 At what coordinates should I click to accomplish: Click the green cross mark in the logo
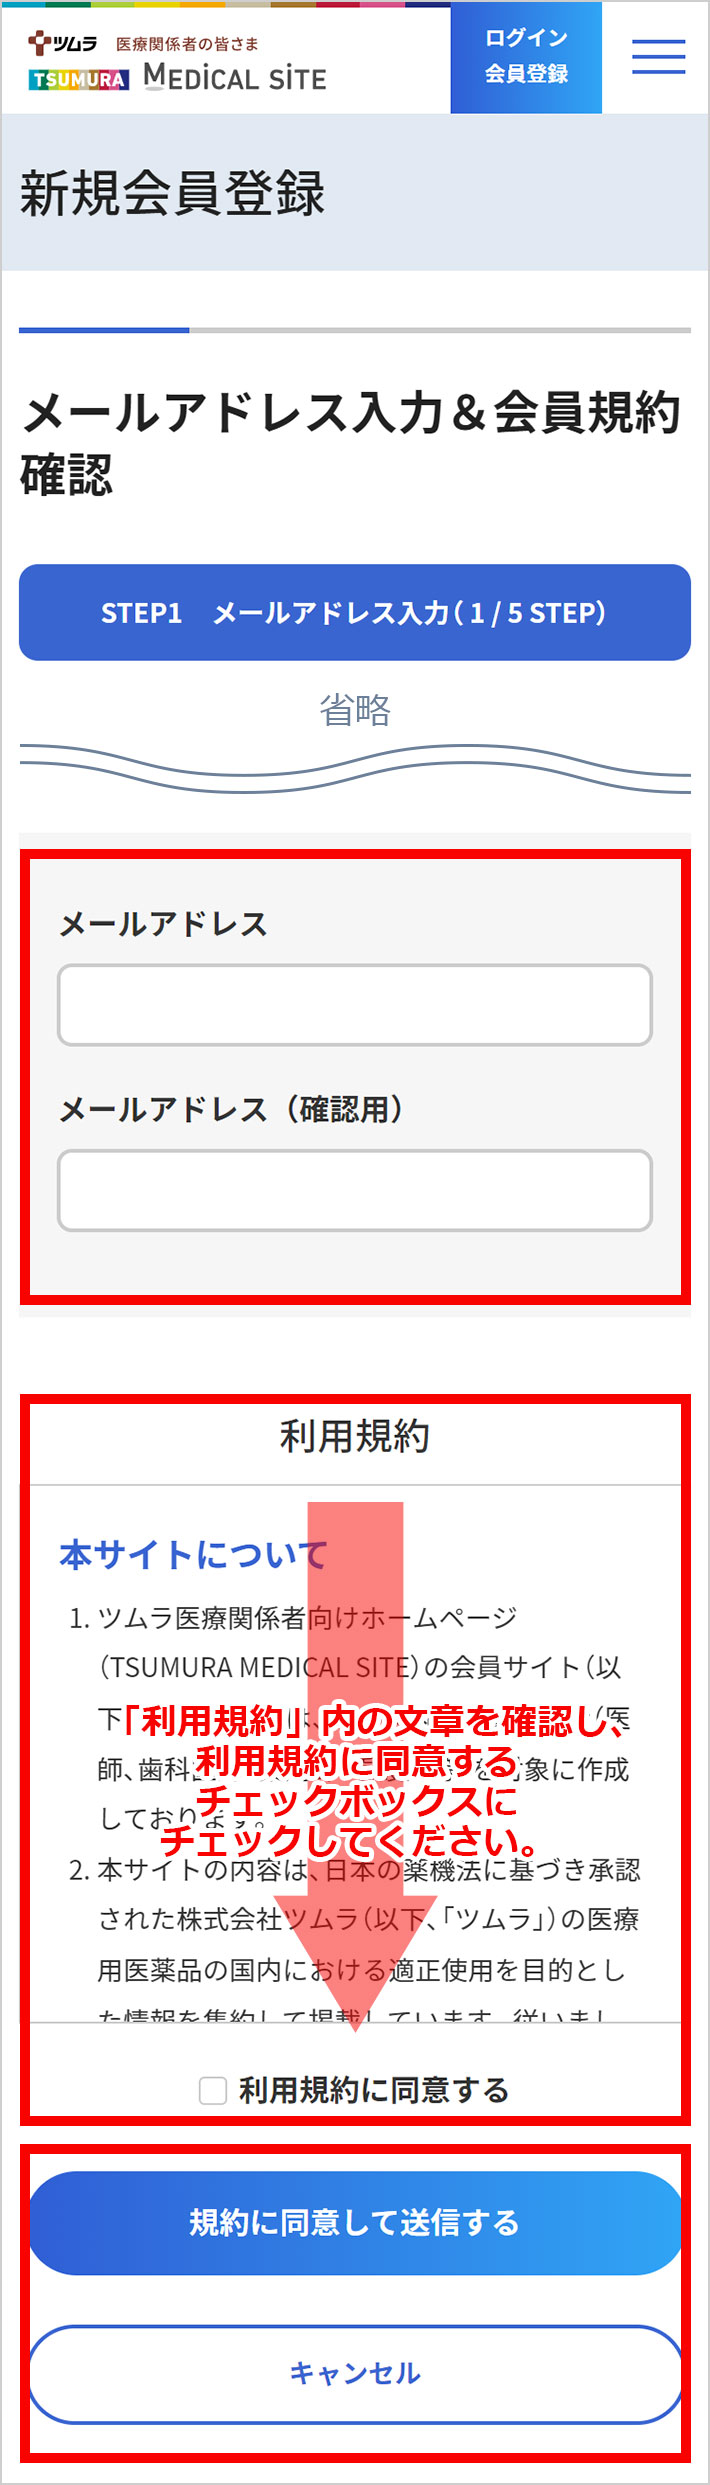click(x=36, y=40)
